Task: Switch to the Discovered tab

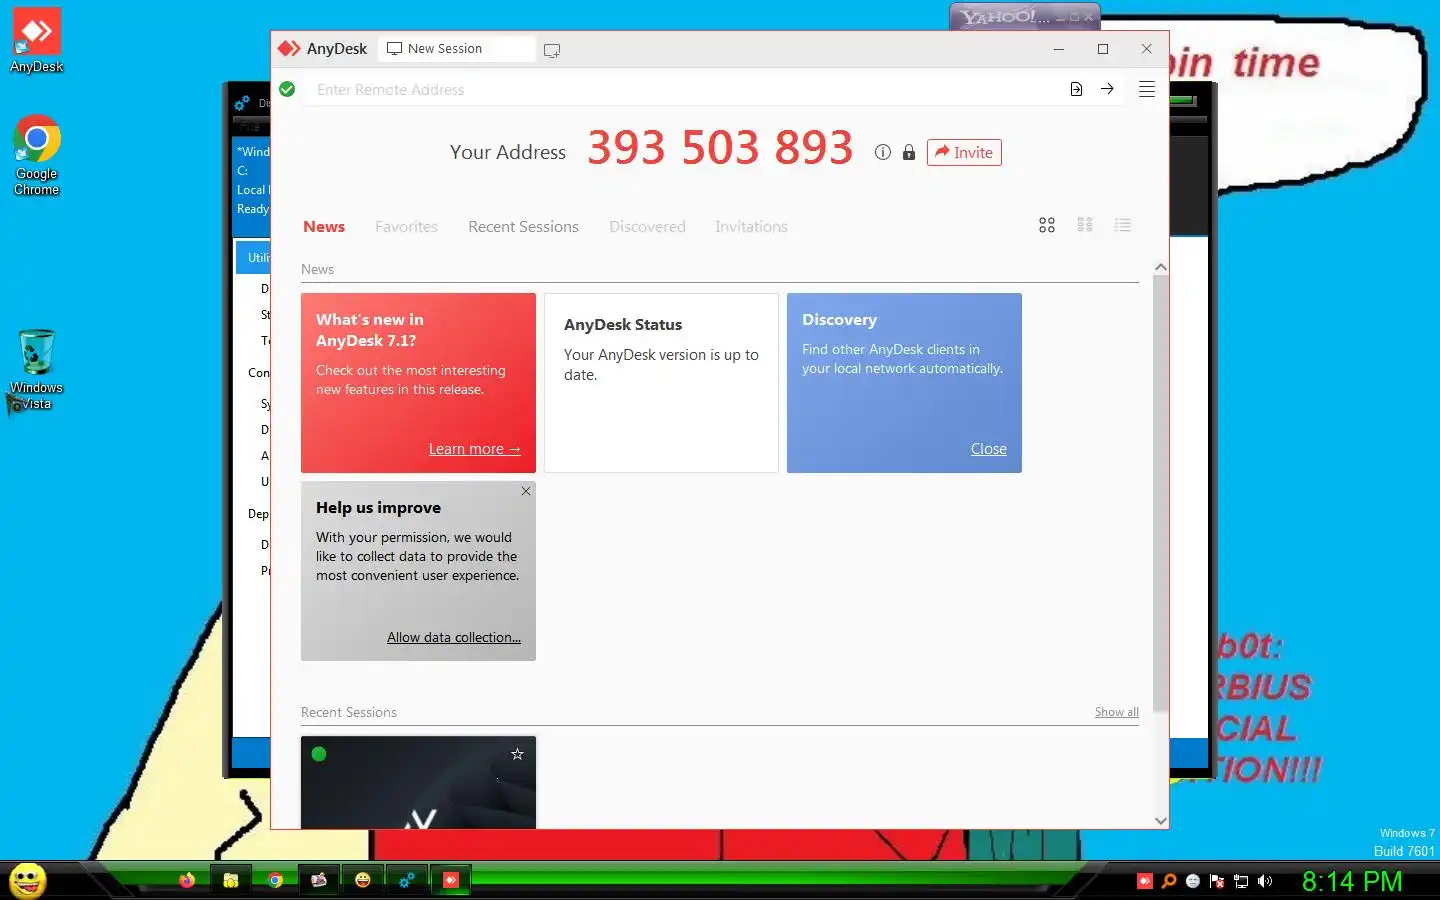Action: point(647,227)
